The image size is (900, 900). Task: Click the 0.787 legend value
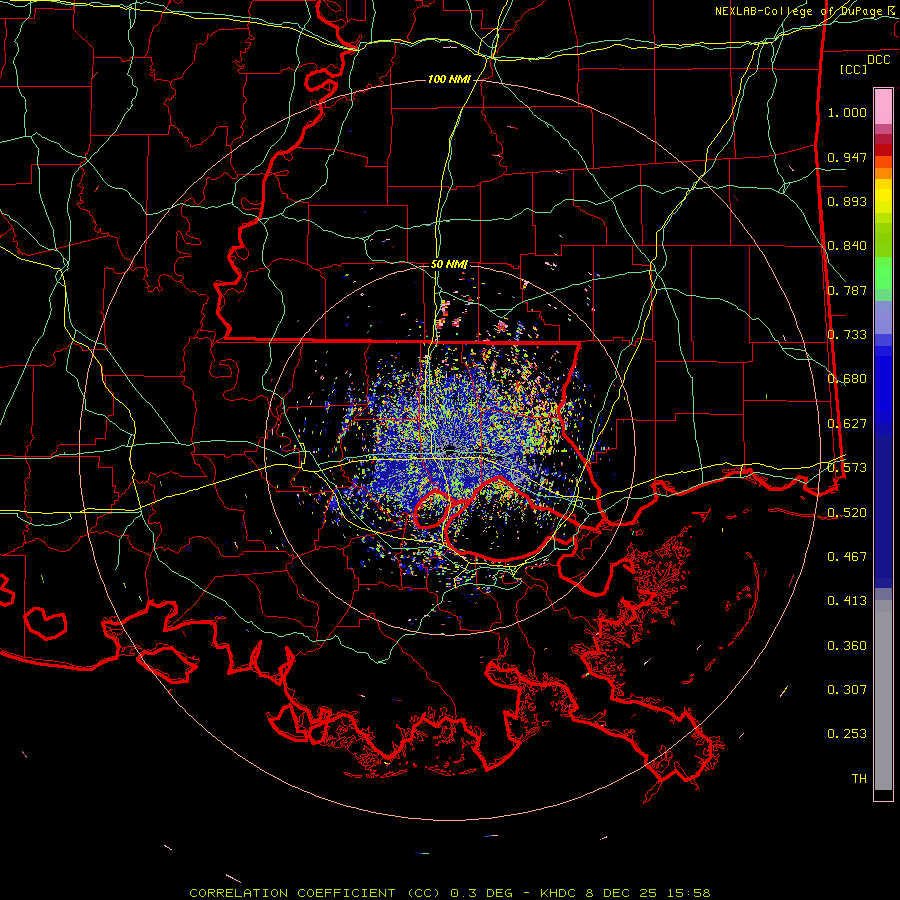click(x=847, y=290)
